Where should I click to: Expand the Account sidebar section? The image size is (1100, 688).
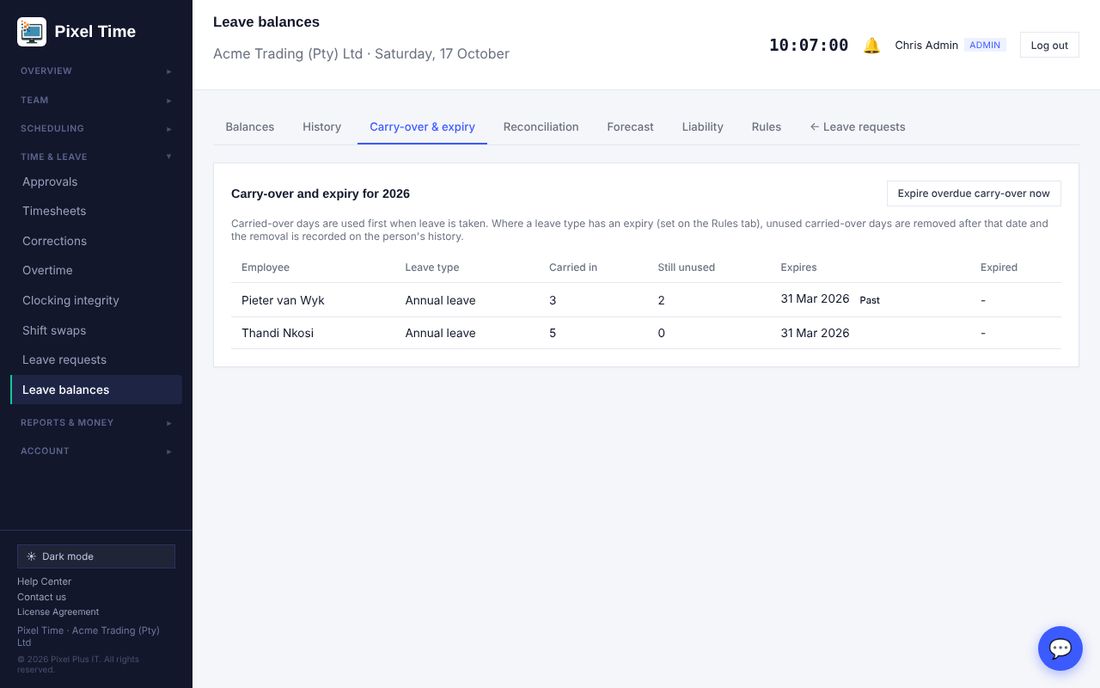[x=96, y=451]
